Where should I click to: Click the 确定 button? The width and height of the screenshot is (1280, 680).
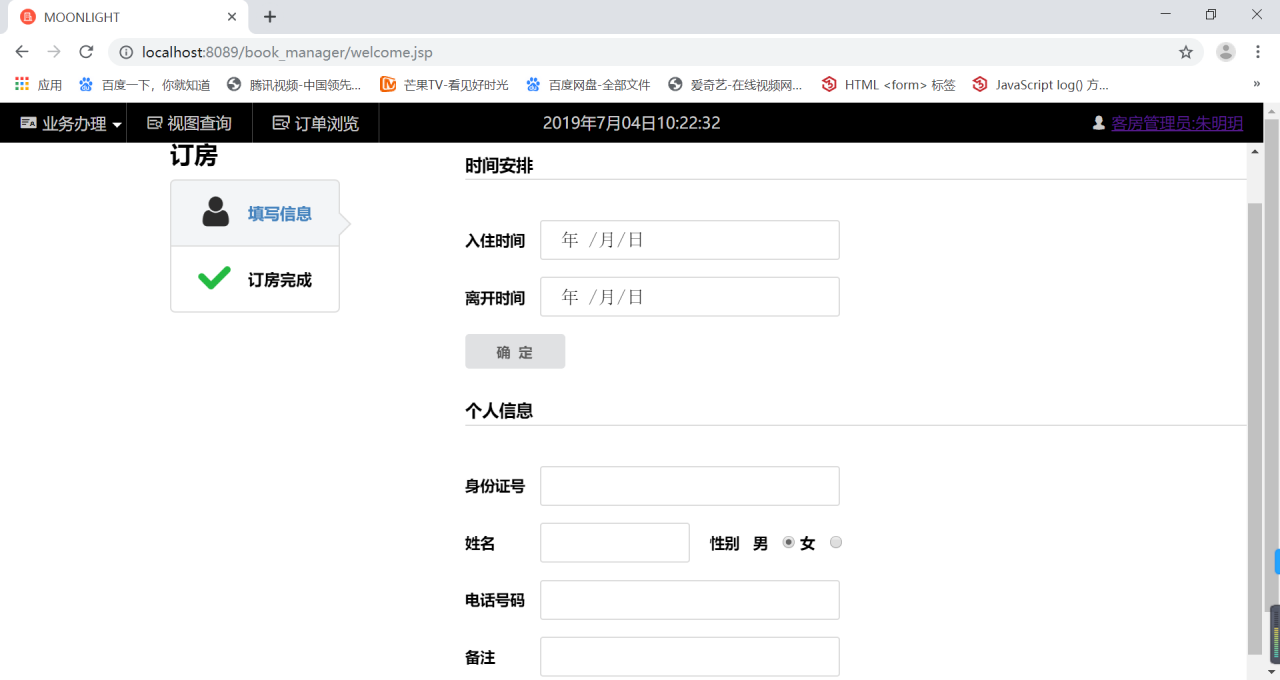[515, 352]
